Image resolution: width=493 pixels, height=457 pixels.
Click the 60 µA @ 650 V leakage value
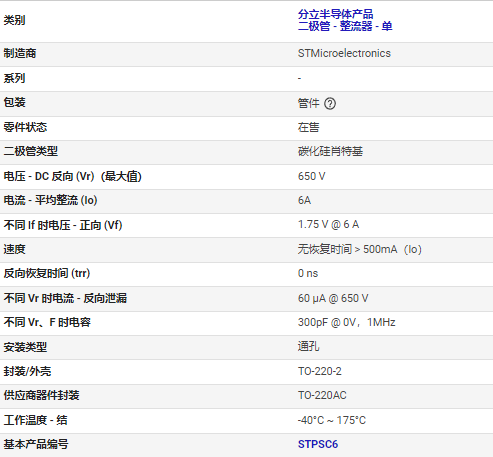click(333, 298)
